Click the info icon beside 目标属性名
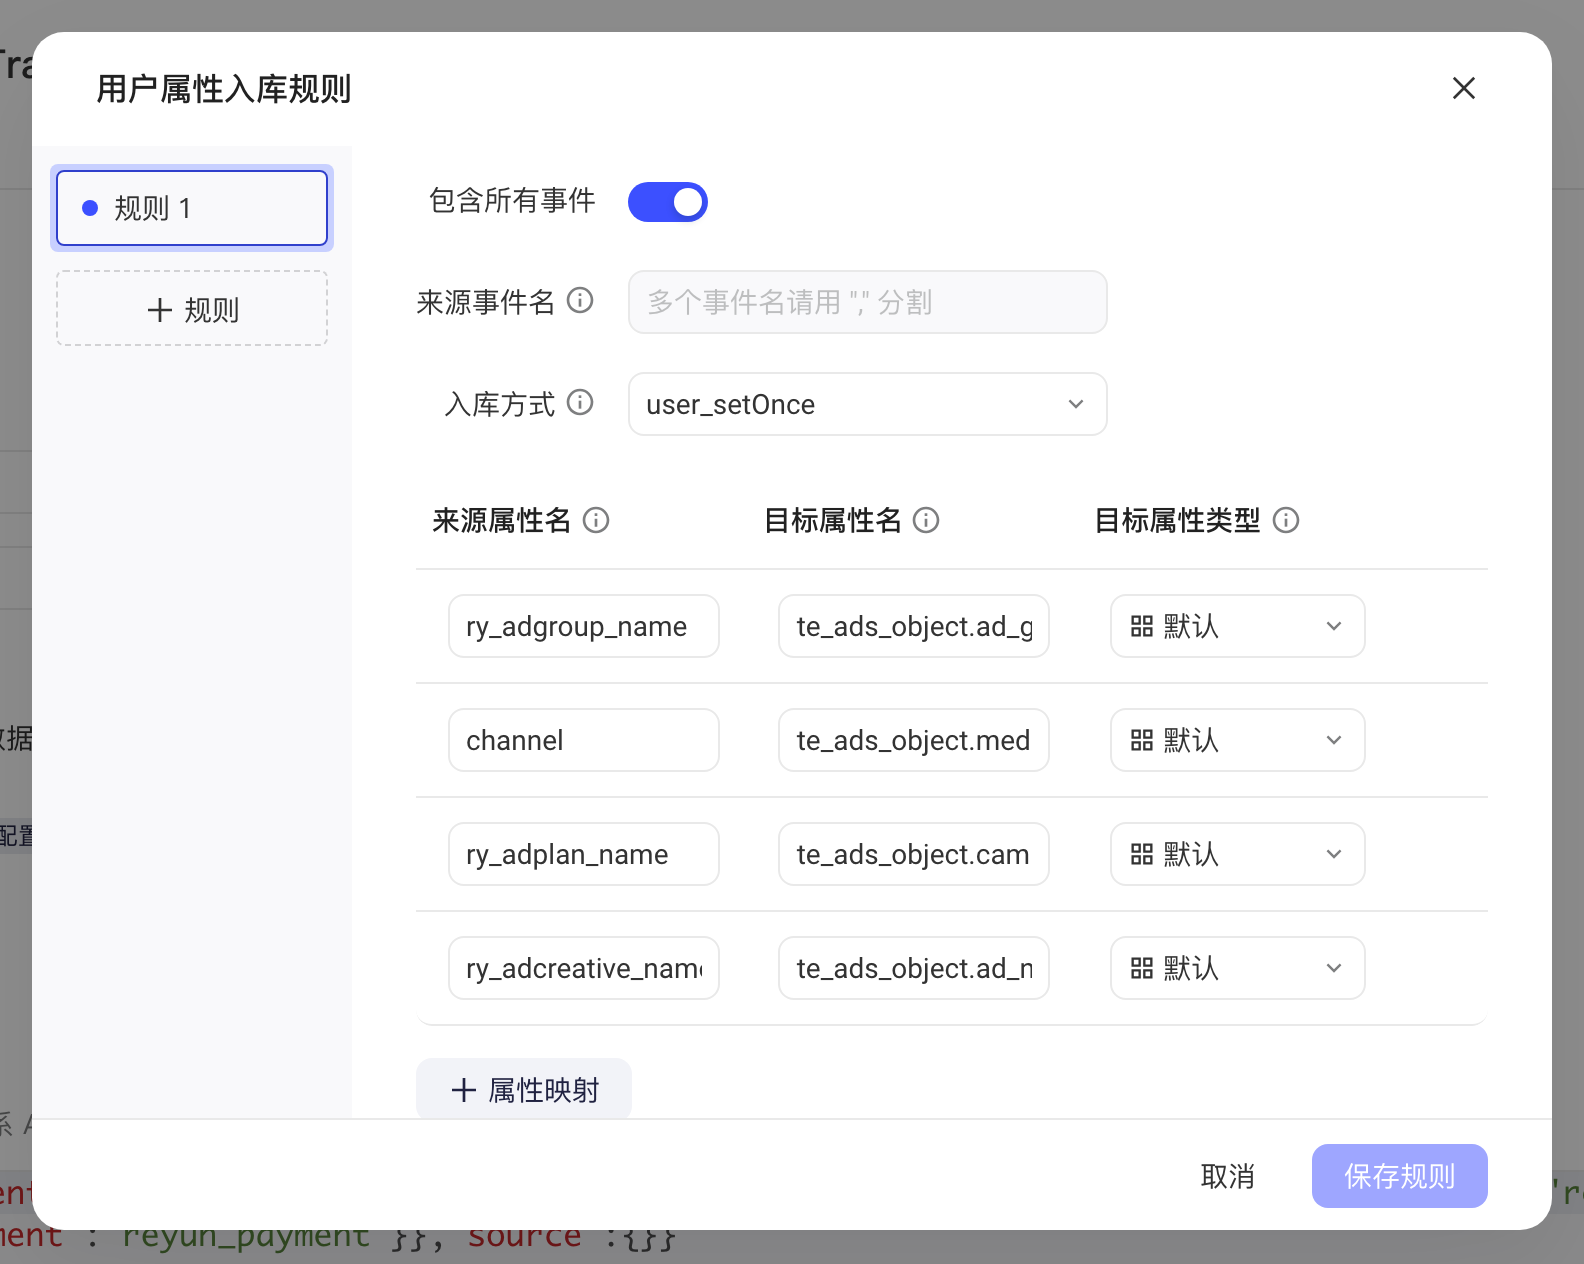 [926, 520]
